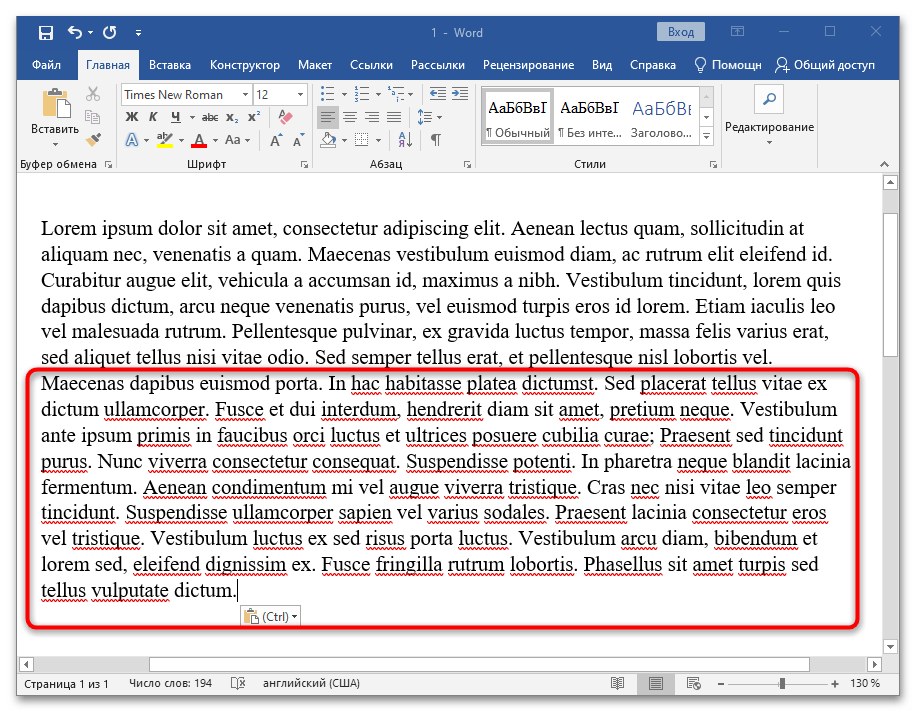Viewport: 916px width, 712px height.
Task: Open the Рецензирование tab
Action: tap(528, 65)
